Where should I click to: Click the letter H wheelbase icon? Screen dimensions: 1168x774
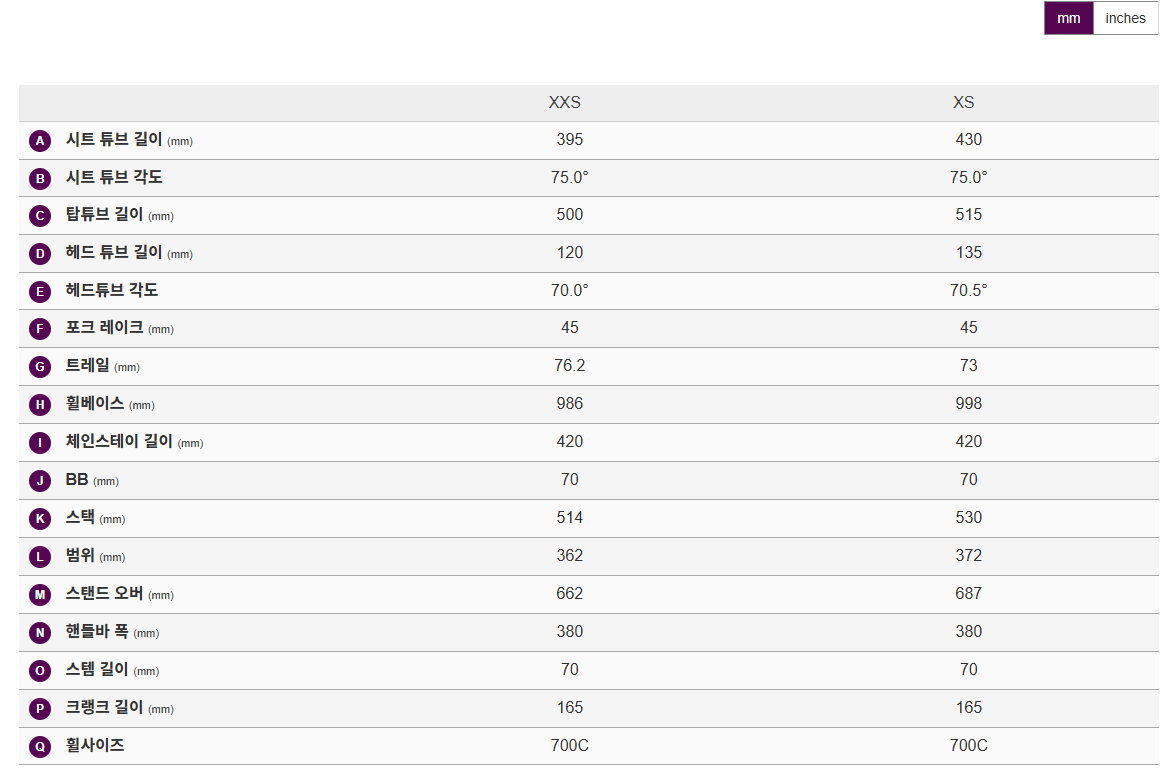[x=40, y=405]
